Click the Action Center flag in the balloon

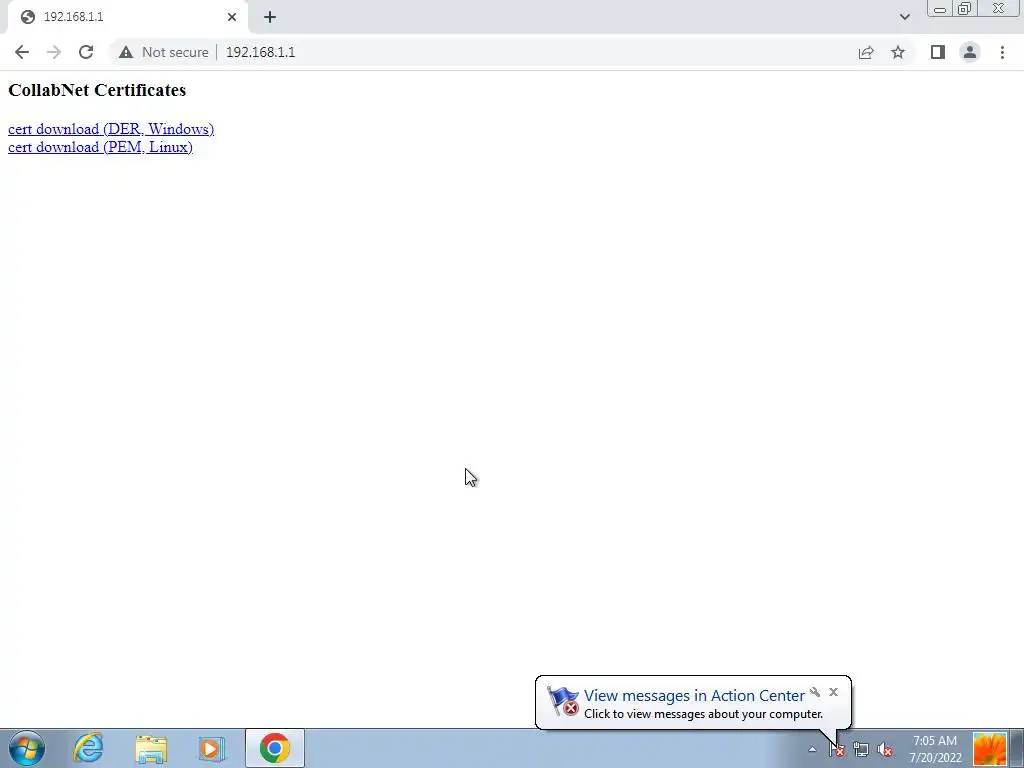tap(562, 701)
